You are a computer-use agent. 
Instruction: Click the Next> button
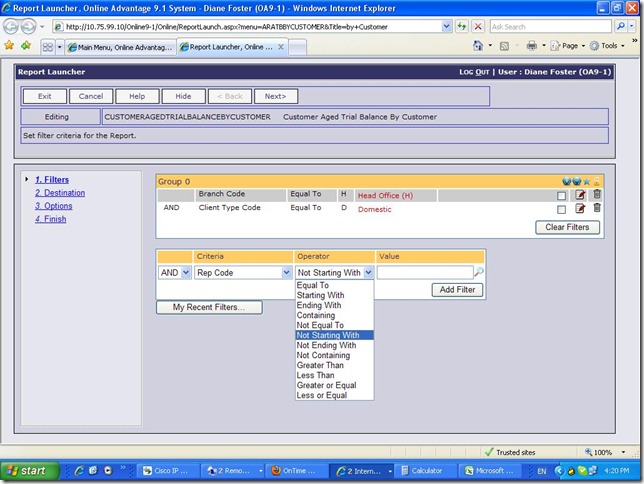[276, 96]
